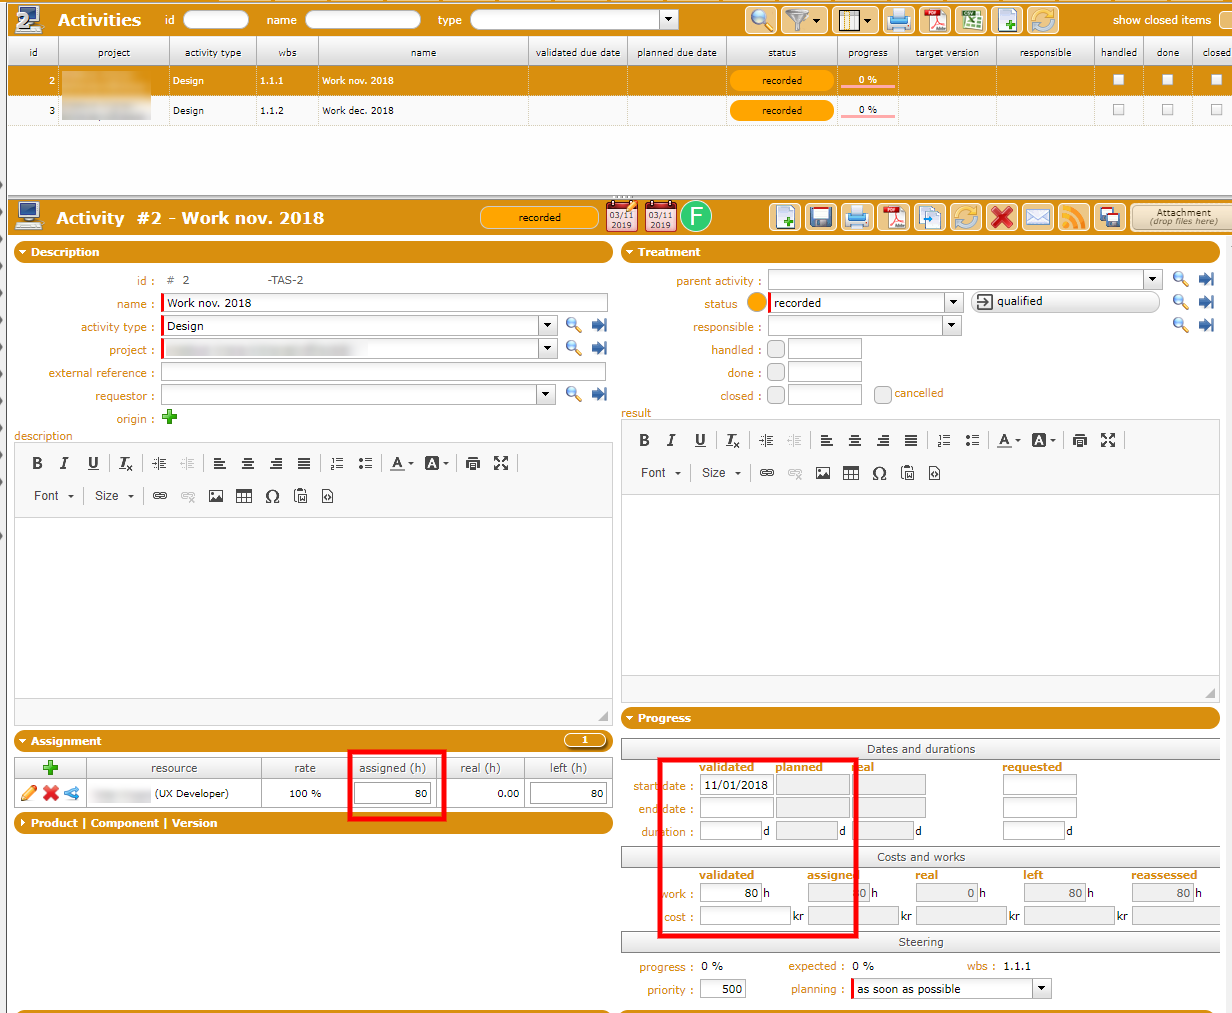The image size is (1232, 1013).
Task: Edit the UX Developer assignment with the pencil
Action: pyautogui.click(x=29, y=793)
